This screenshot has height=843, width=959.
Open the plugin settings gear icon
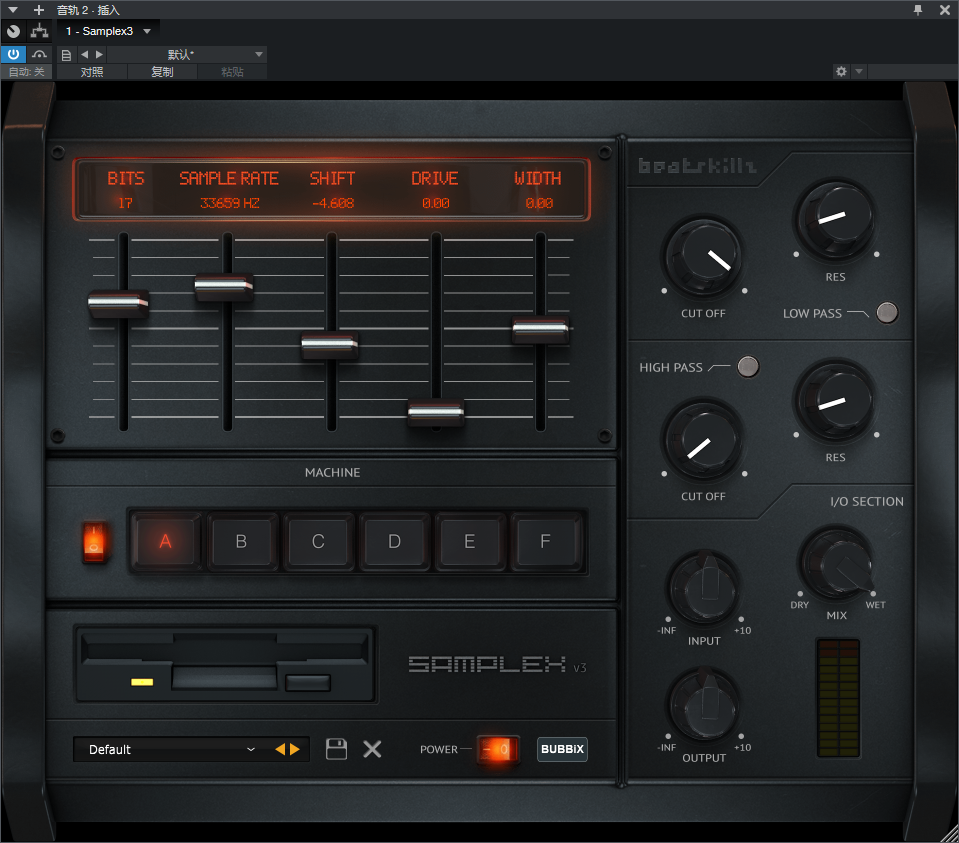pos(841,72)
